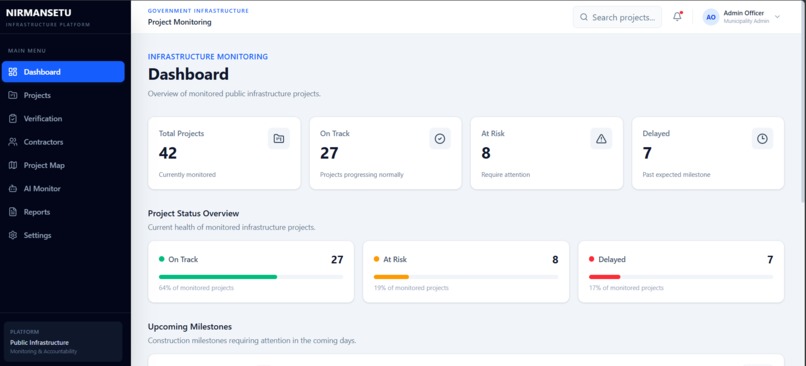Viewport: 806px width, 366px height.
Task: Click the Verification clipboard icon
Action: [13, 119]
